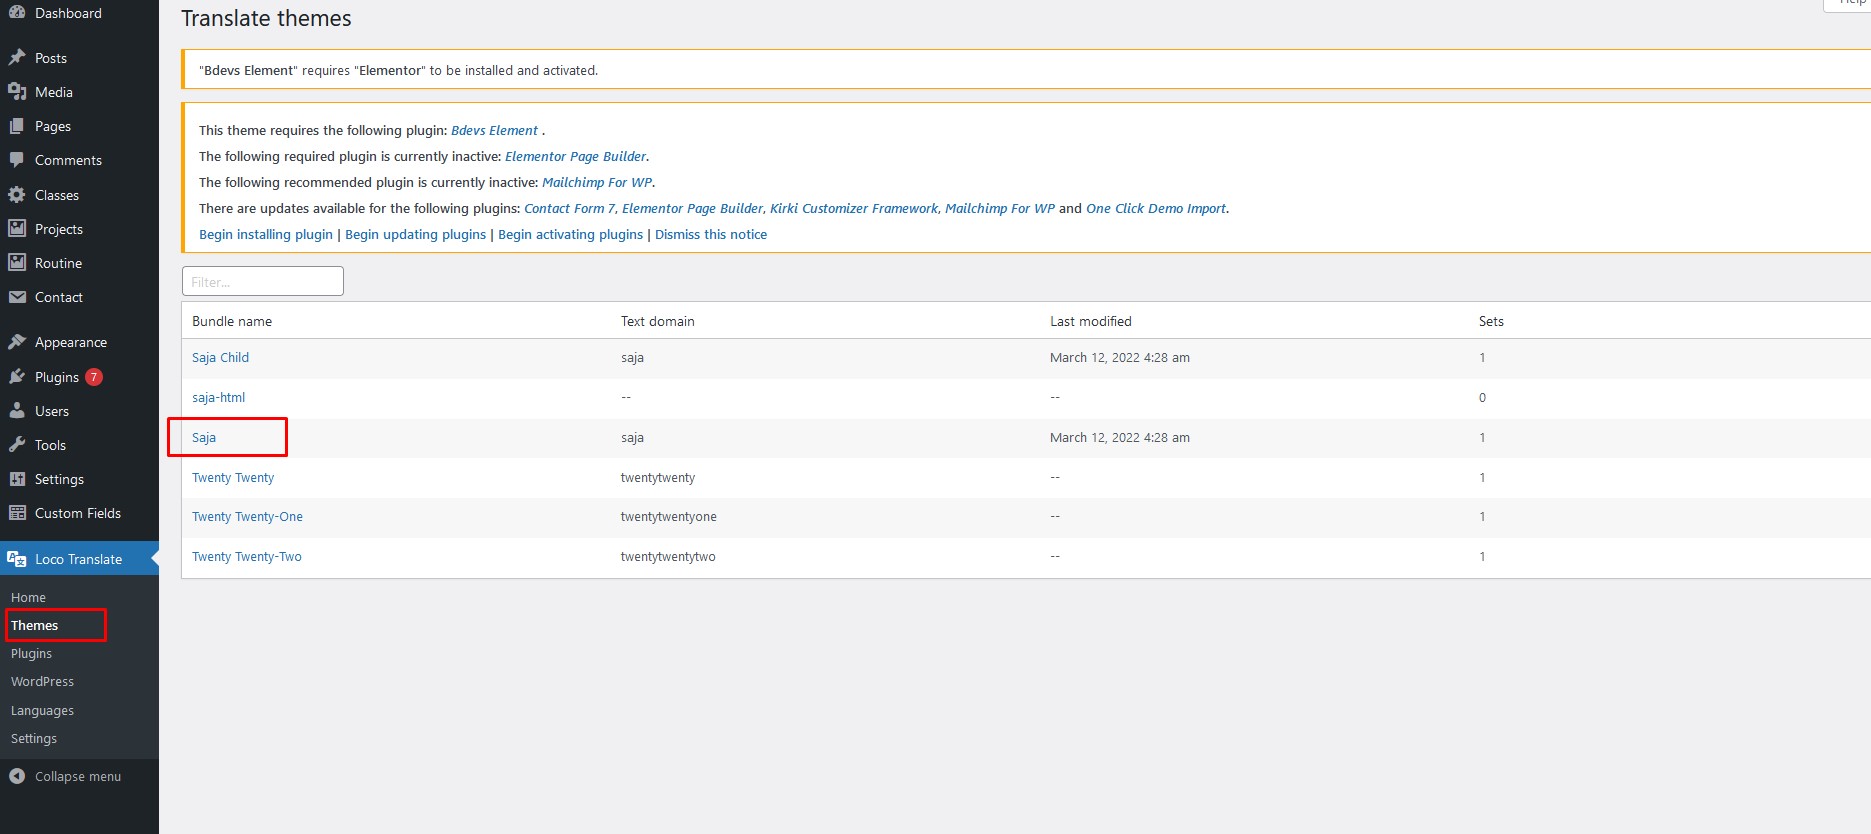Screen dimensions: 1871x834
Task: Go to Appearance menu
Action: [71, 342]
